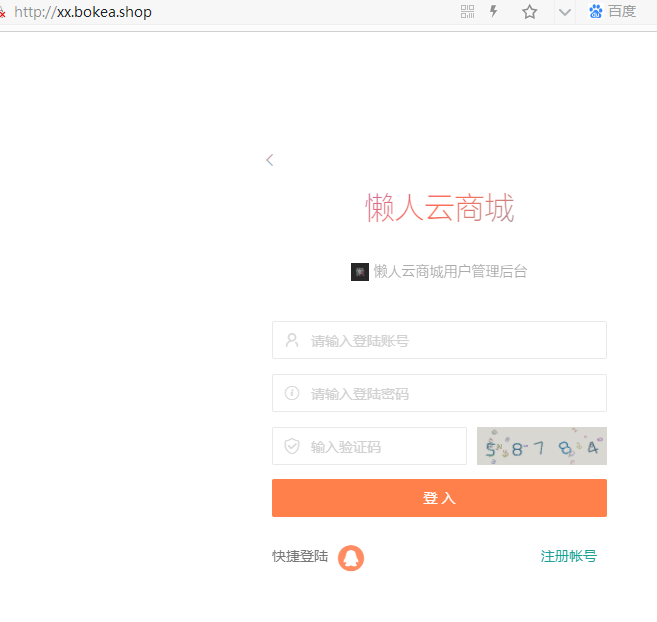Click the 懒人云商城 title heading

click(439, 209)
